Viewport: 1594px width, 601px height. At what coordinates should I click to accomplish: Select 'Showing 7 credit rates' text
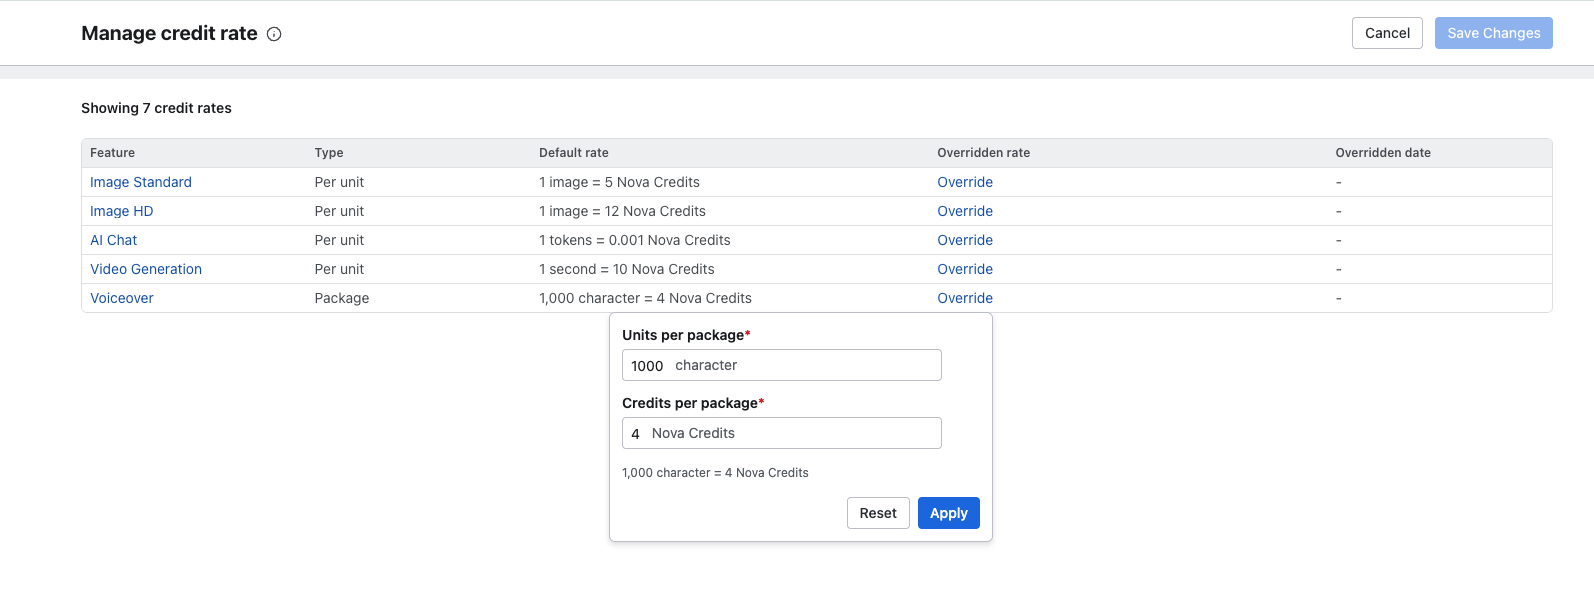coord(156,108)
